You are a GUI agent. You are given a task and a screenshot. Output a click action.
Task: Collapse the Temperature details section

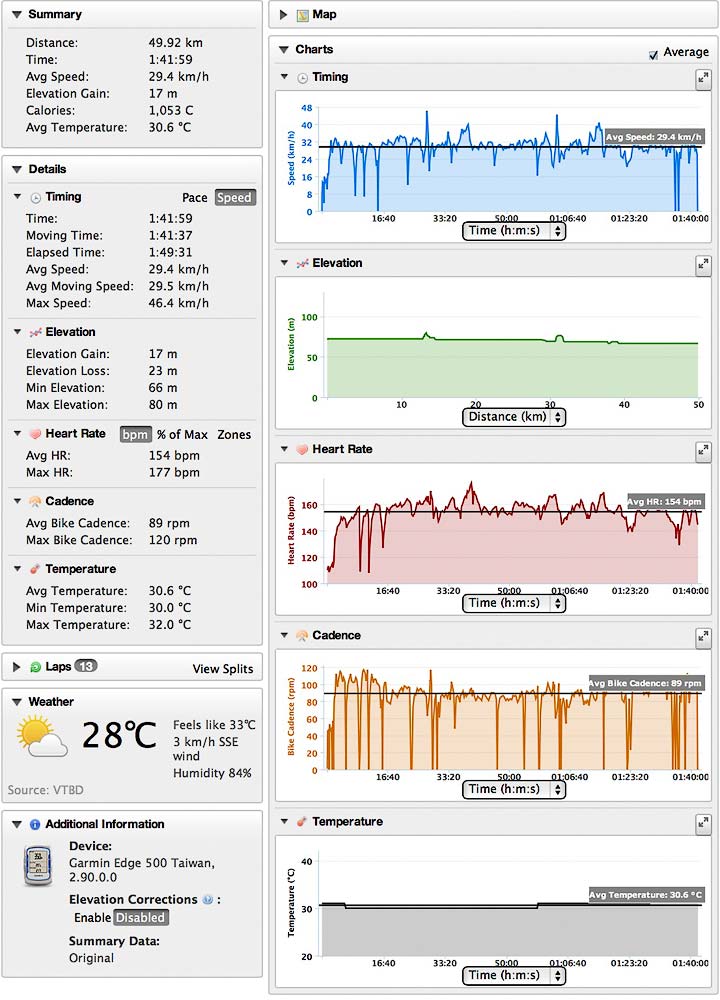(x=18, y=568)
